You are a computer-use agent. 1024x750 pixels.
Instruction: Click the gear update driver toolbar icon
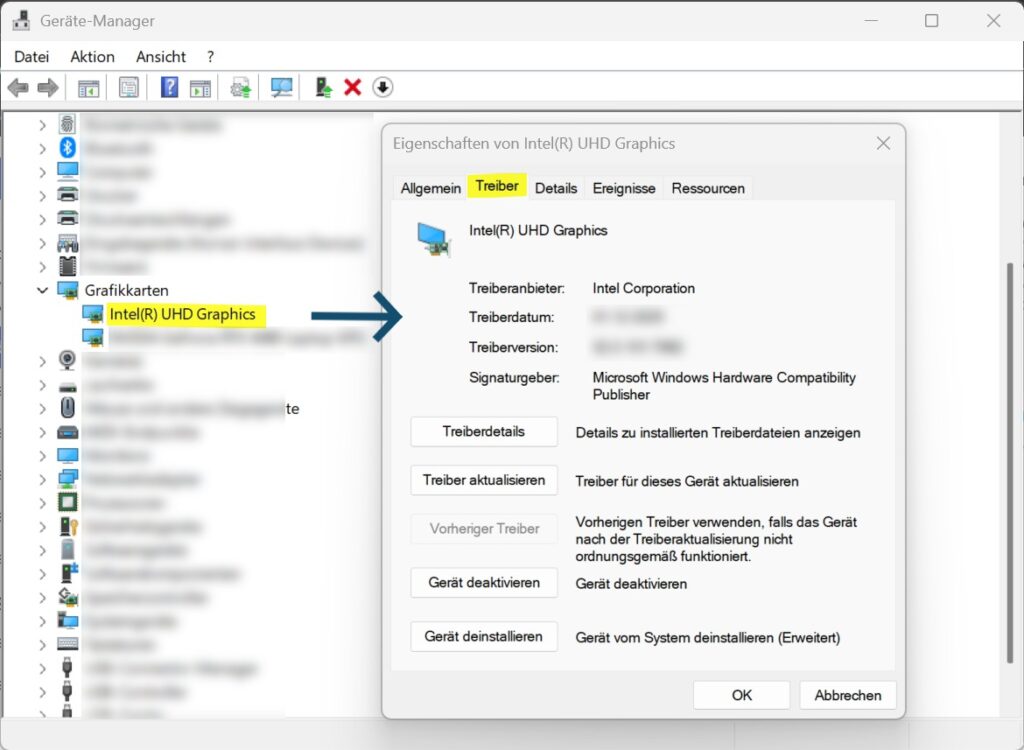click(x=240, y=88)
